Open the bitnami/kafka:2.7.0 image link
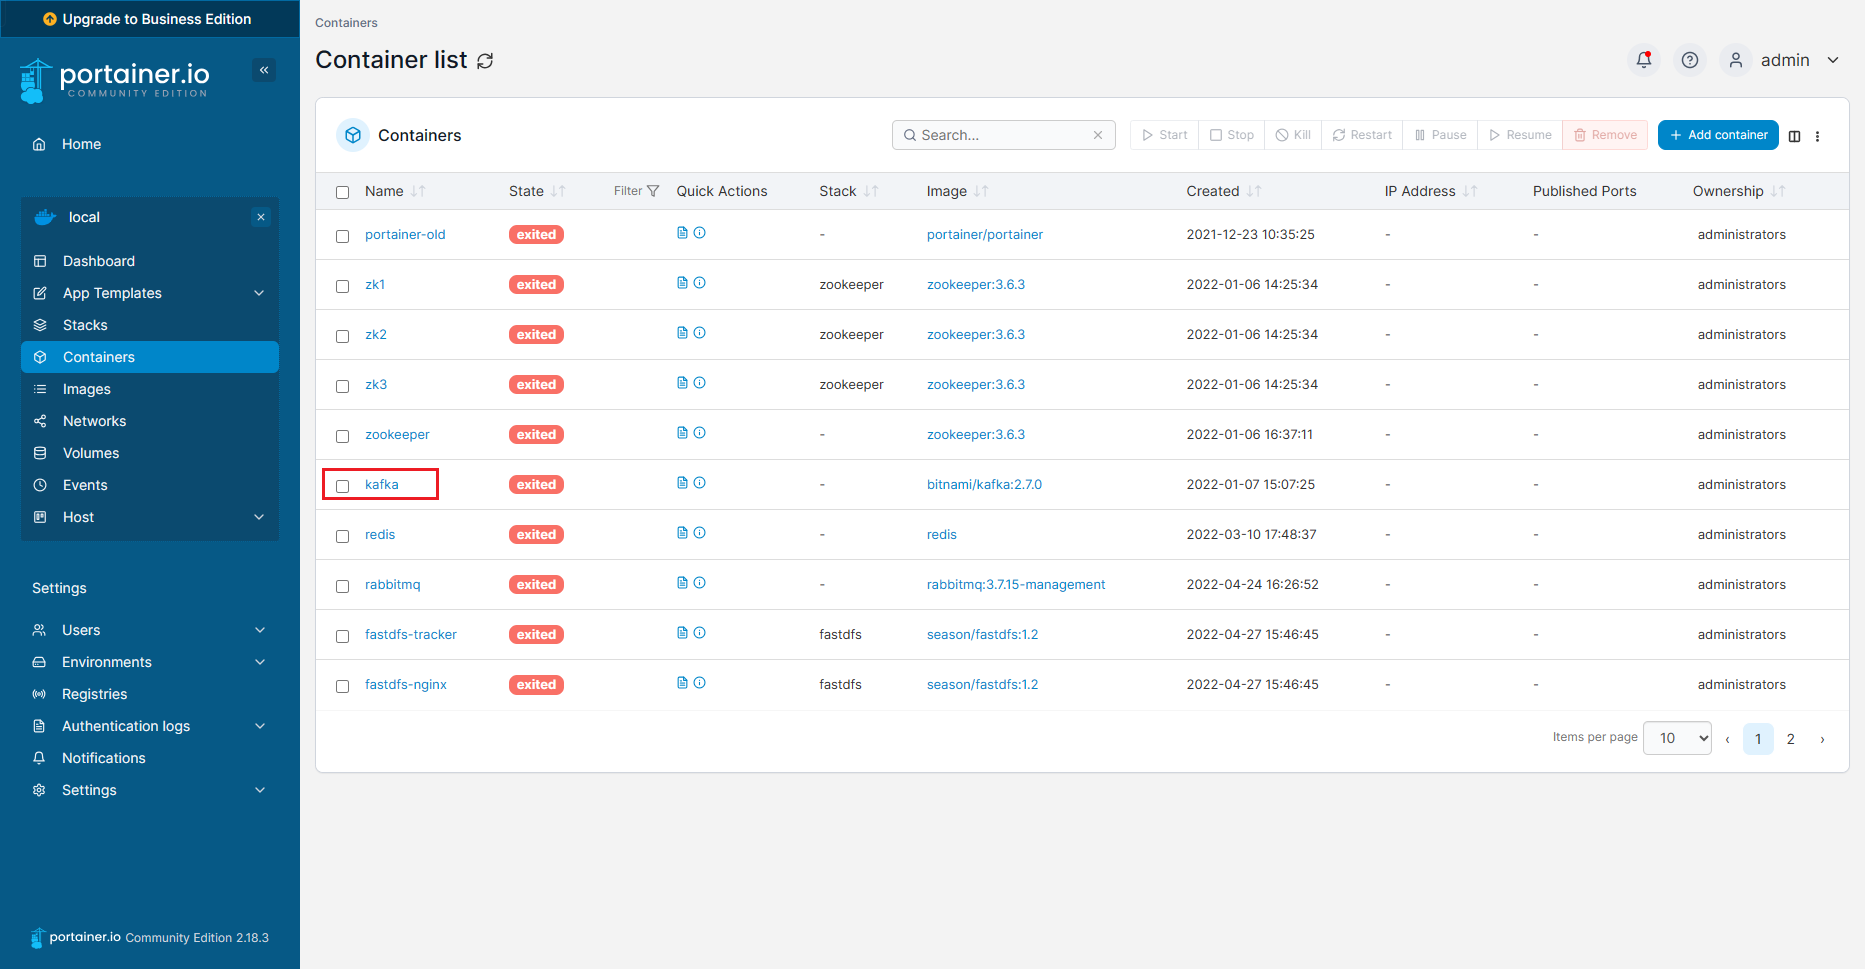 click(984, 484)
